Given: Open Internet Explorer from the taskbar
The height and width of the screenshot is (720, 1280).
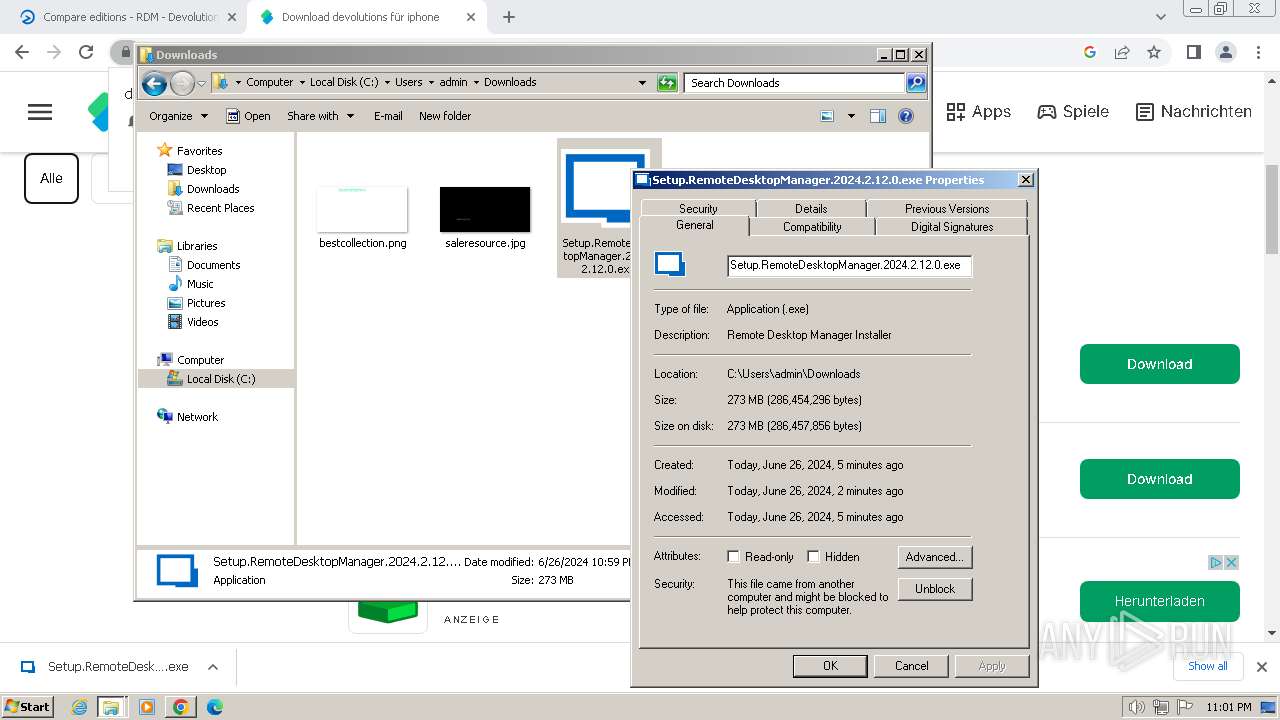Looking at the screenshot, I should [80, 707].
